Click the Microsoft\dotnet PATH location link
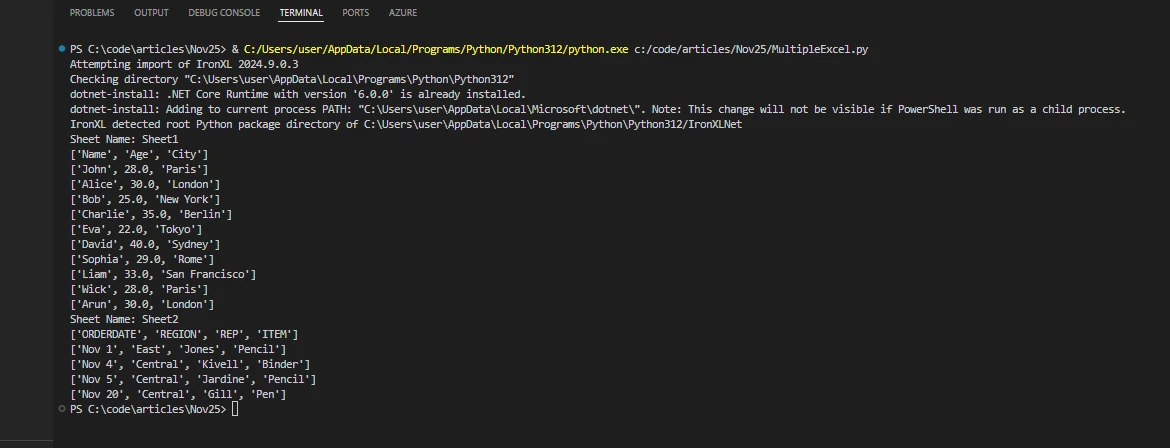 (728, 109)
